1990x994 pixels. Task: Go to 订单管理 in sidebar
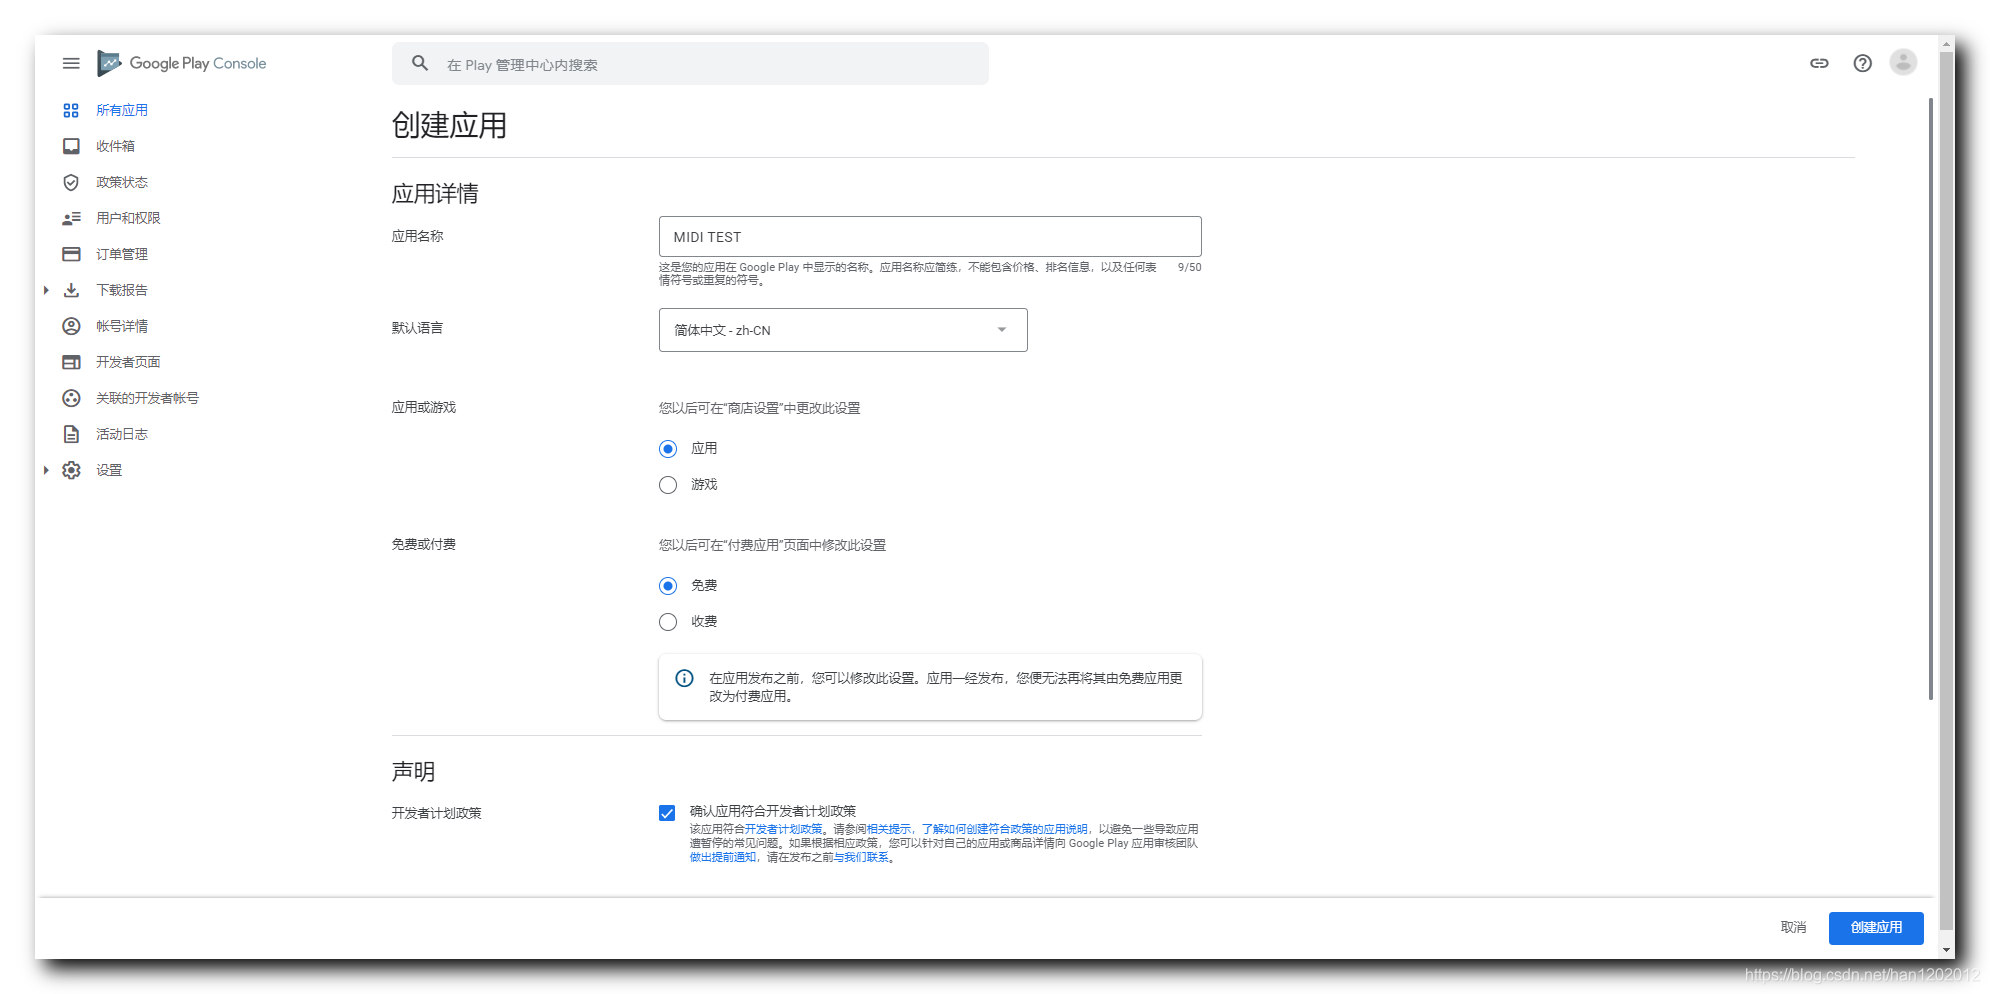click(x=122, y=254)
